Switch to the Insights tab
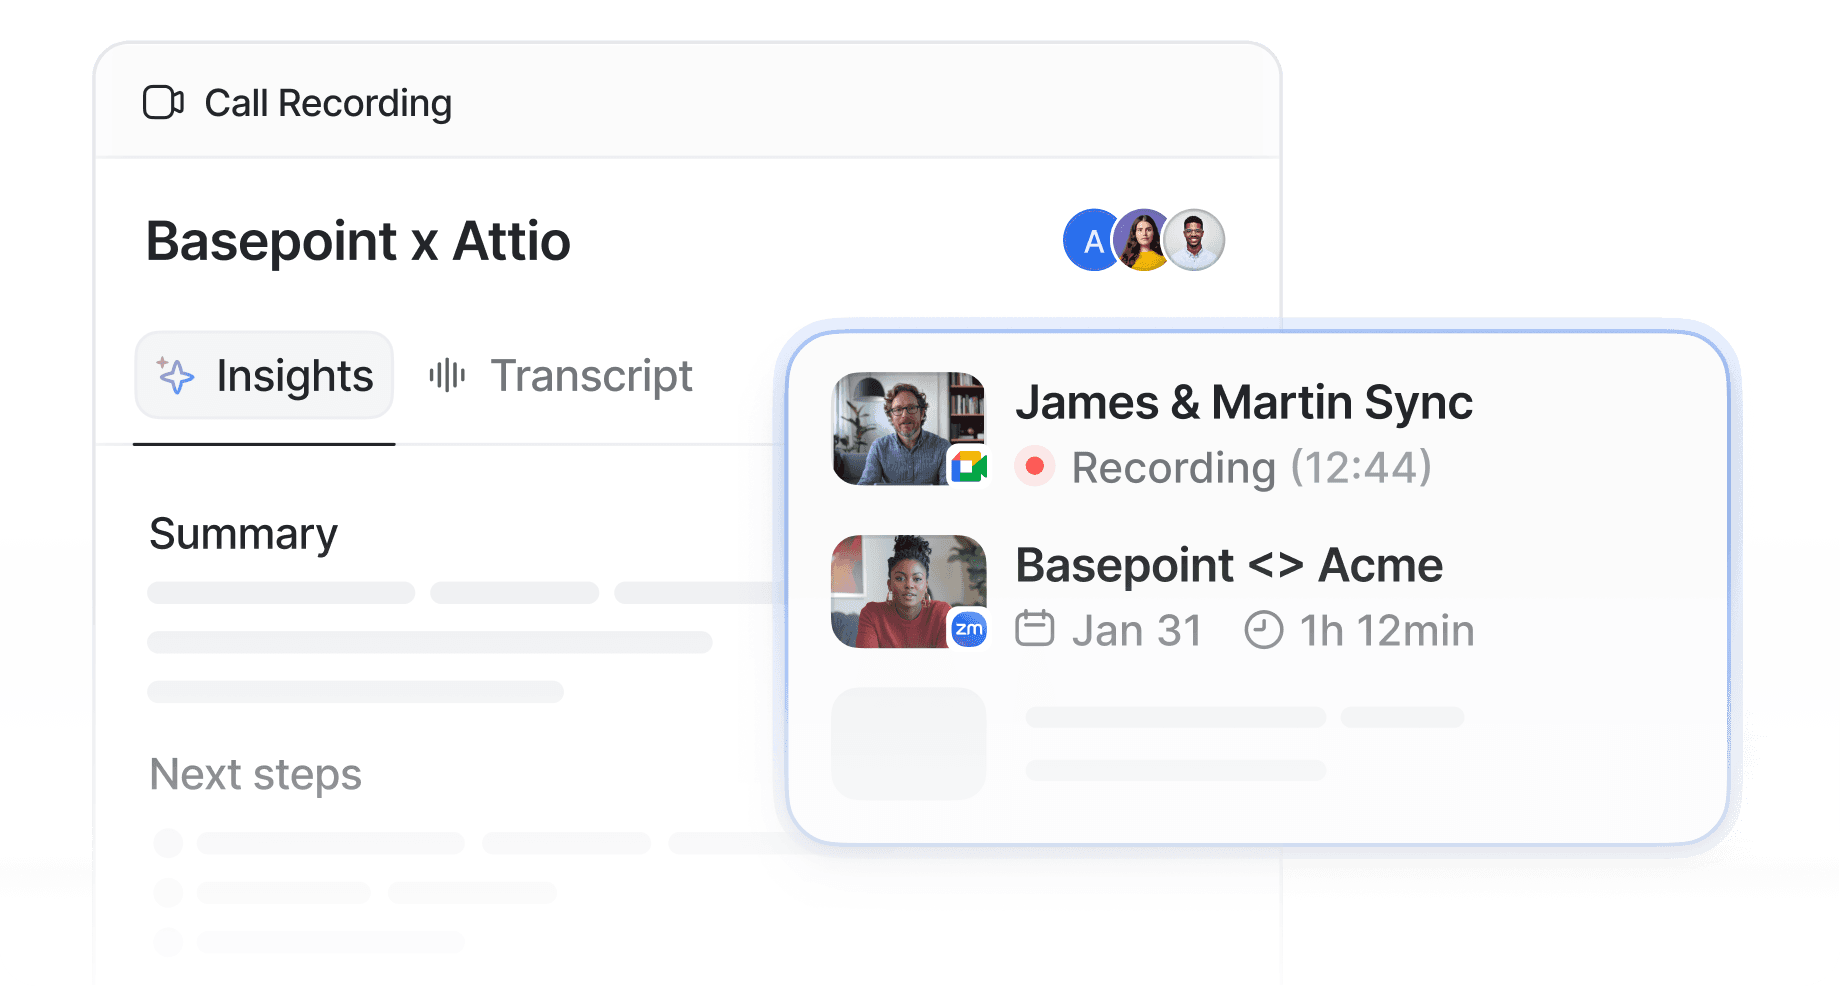Viewport: 1840px width, 986px height. pyautogui.click(x=265, y=376)
